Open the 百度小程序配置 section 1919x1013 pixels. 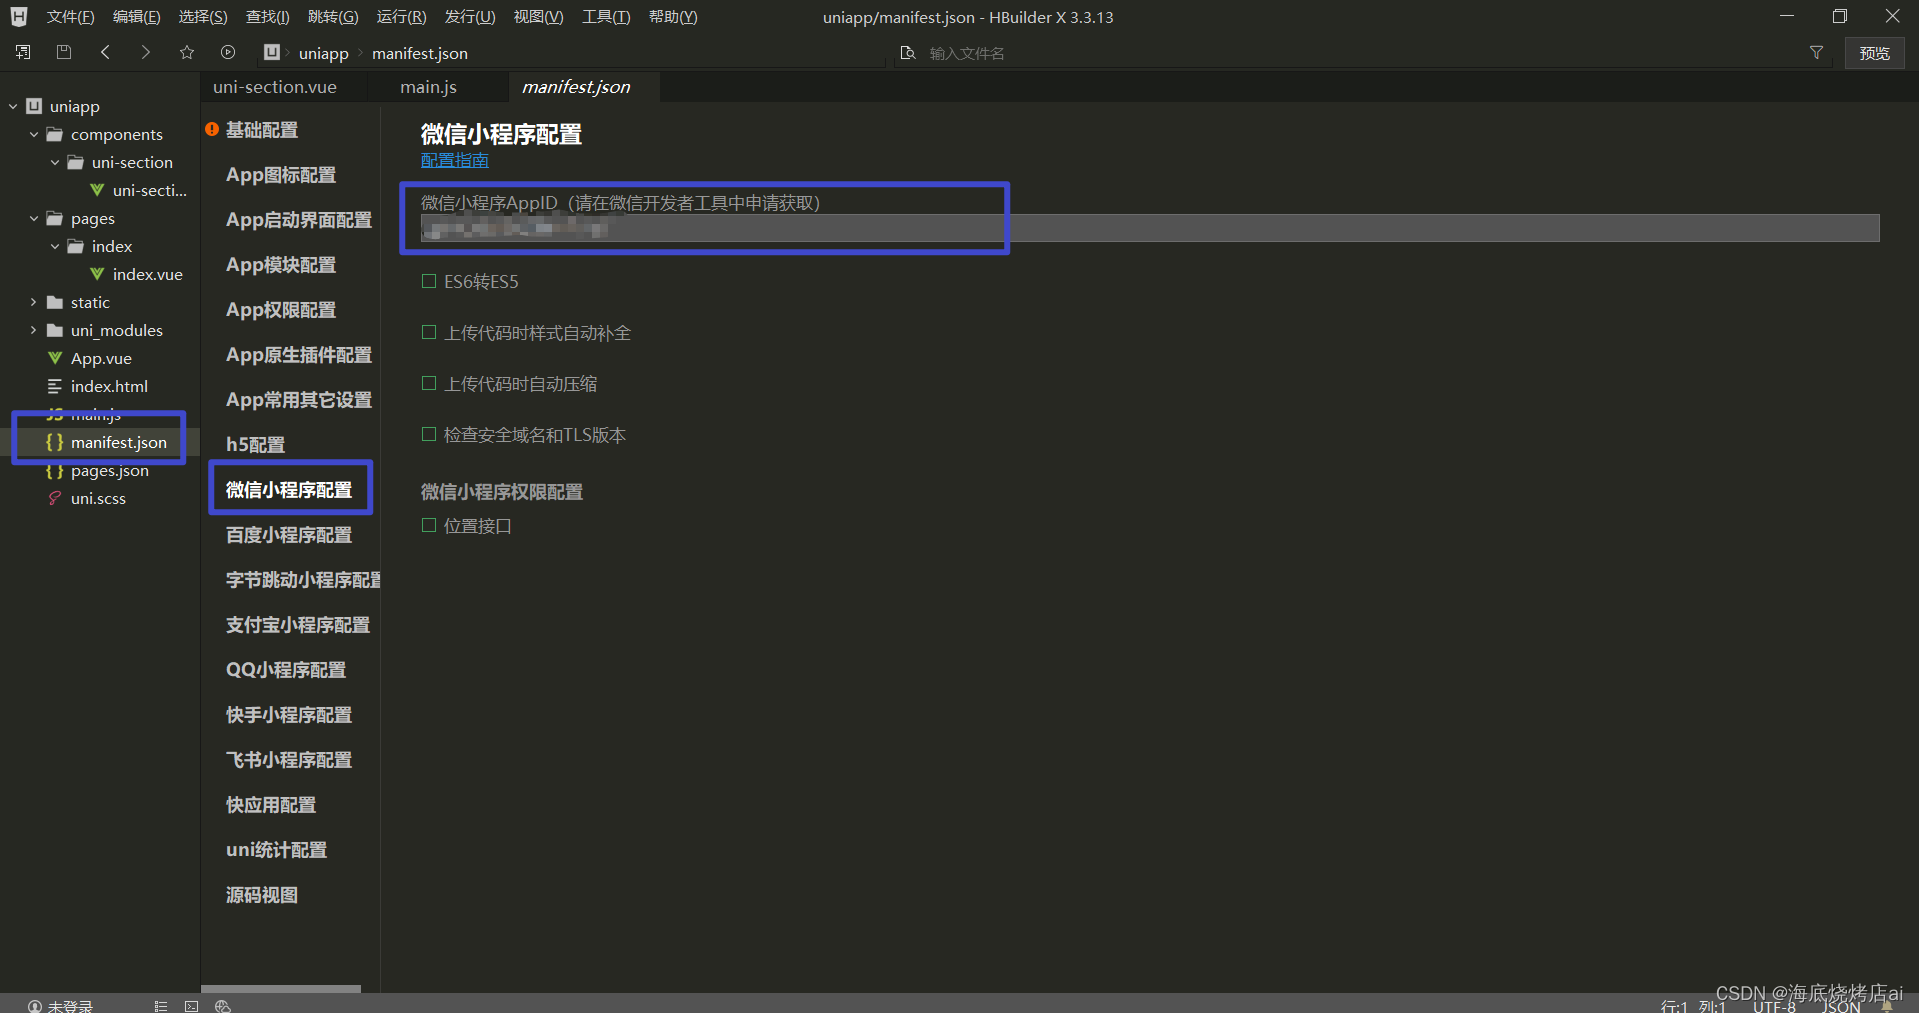pos(289,534)
